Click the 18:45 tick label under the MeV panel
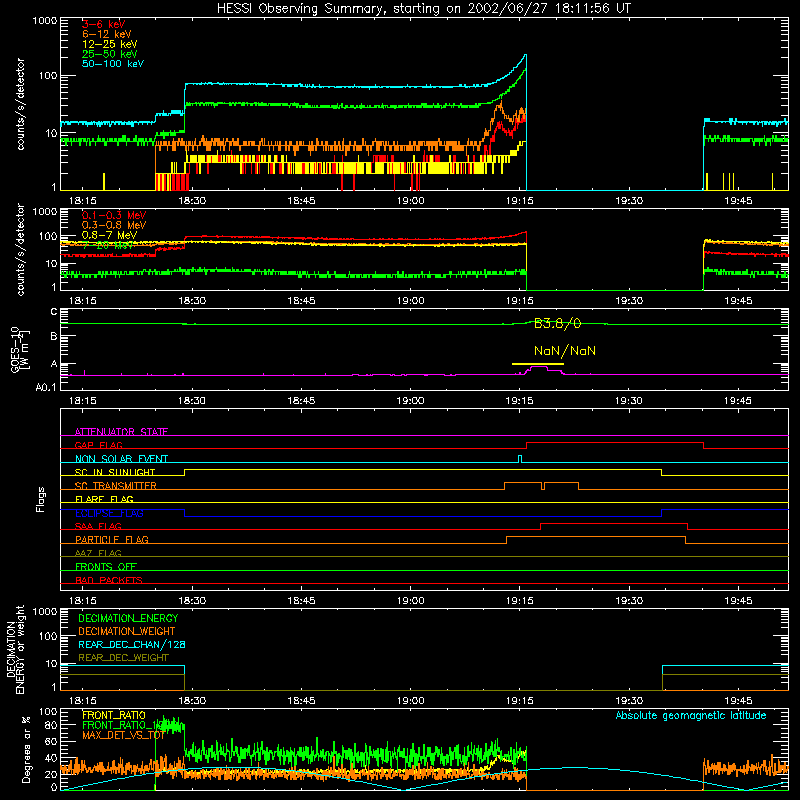Viewport: 800px width, 800px height. [301, 301]
